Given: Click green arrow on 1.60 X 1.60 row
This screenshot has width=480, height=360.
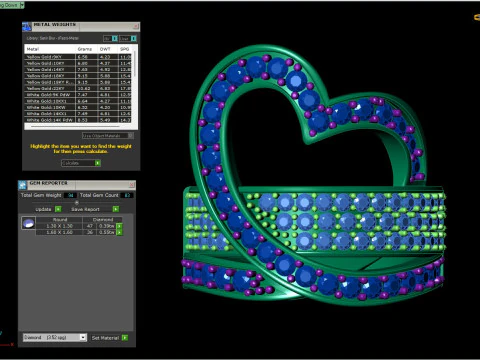Looking at the screenshot, I should tap(119, 232).
